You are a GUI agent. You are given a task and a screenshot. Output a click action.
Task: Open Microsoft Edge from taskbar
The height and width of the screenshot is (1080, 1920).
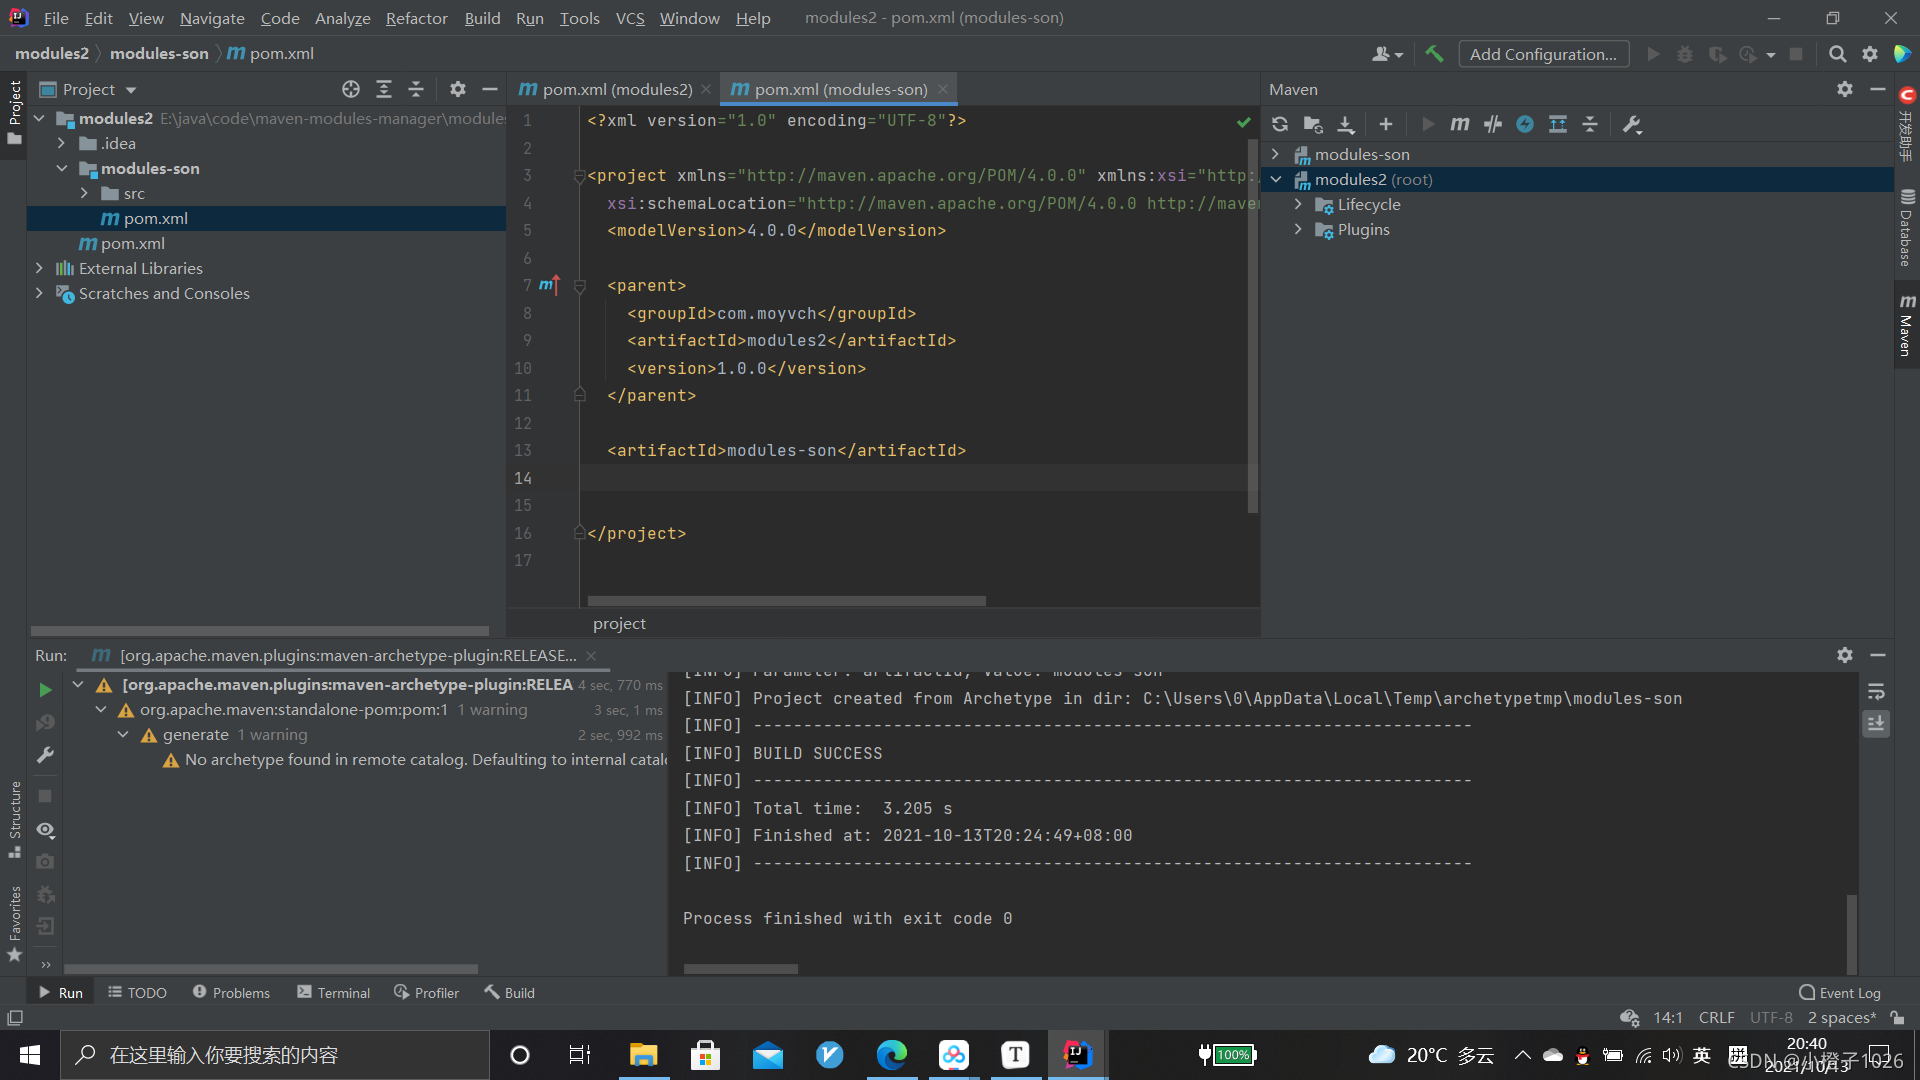click(891, 1054)
